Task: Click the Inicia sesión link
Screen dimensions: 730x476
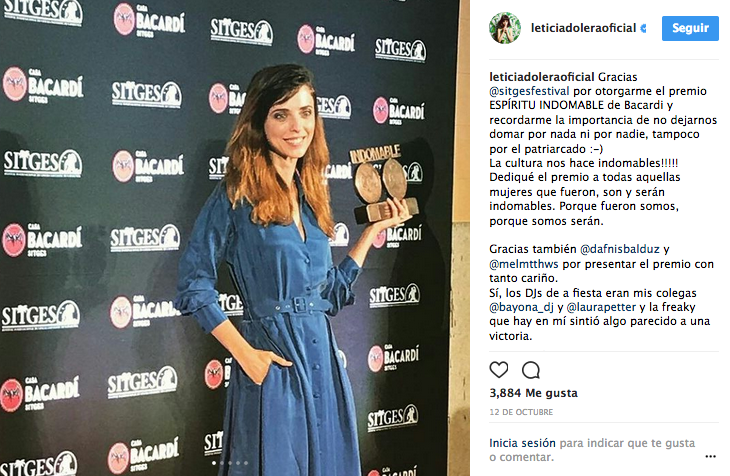Action: point(522,443)
